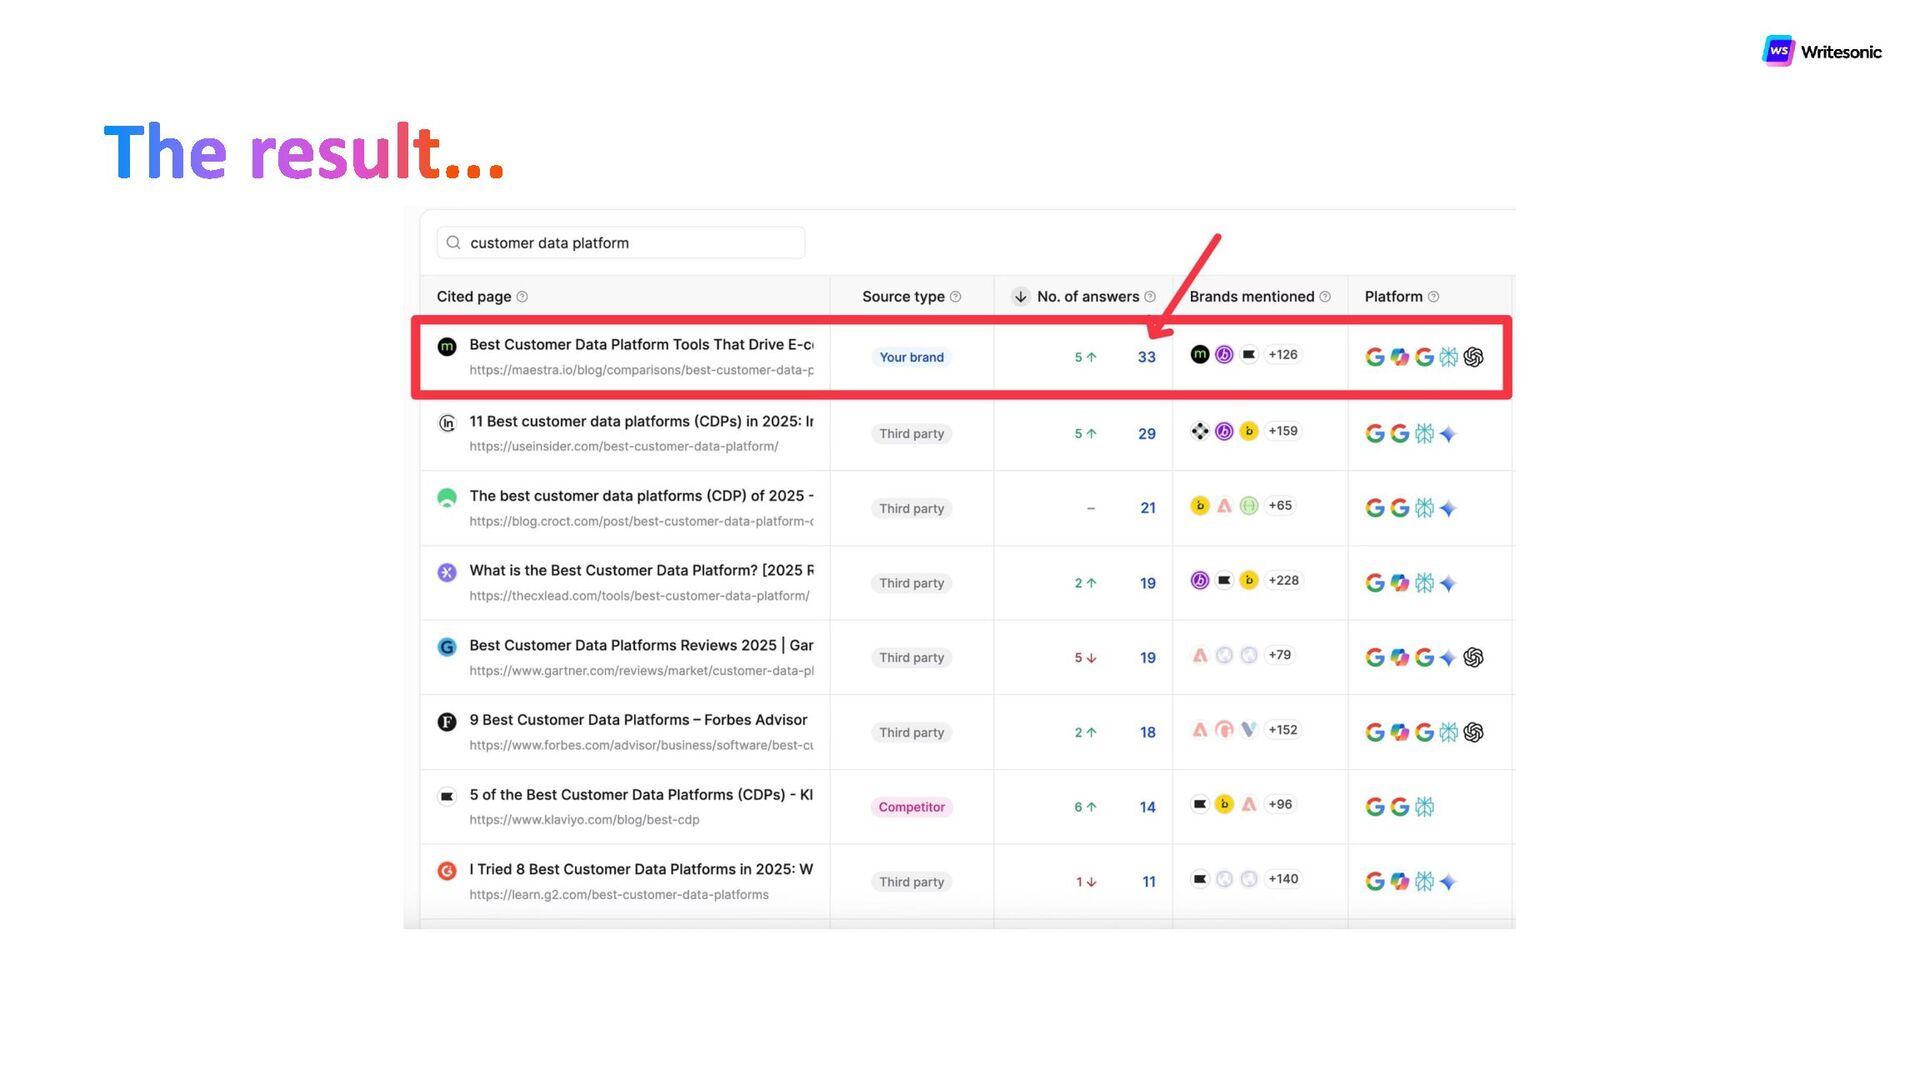Expand +126 brands in maestra row
Screen dimensions: 1920x1080
[x=1282, y=355]
